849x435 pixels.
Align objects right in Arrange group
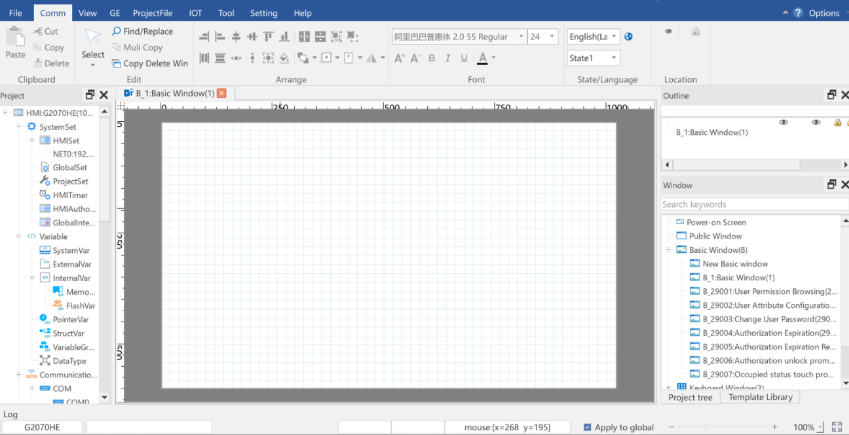click(x=204, y=37)
